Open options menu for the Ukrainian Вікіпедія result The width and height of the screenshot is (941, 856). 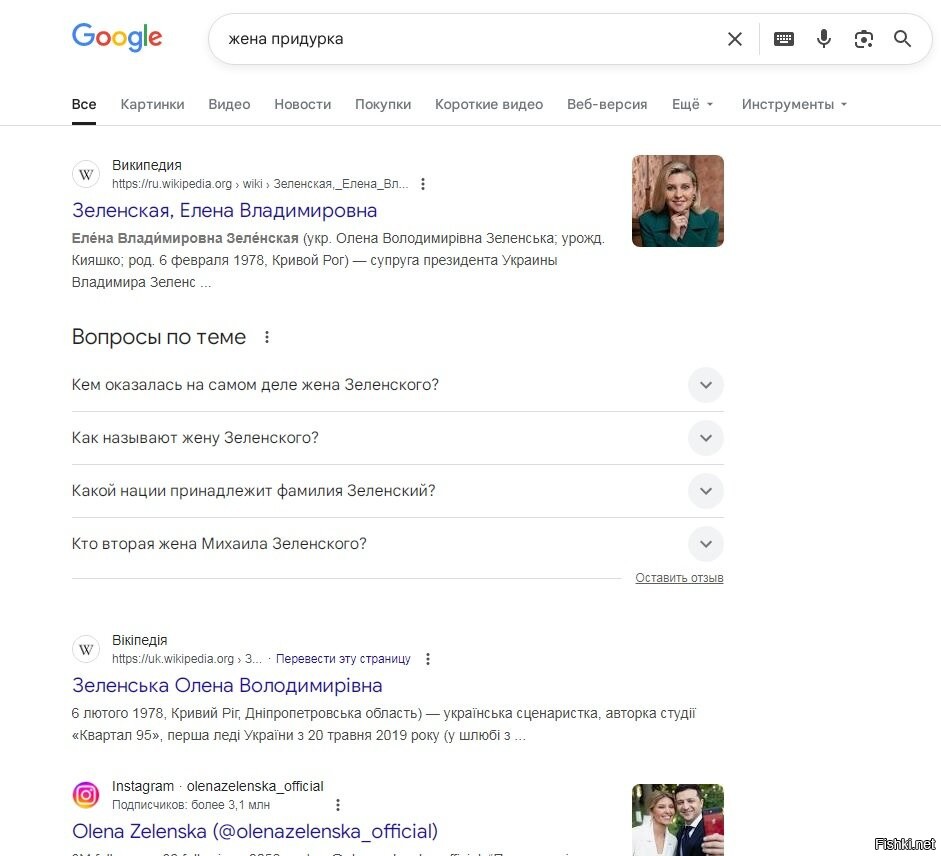(428, 659)
